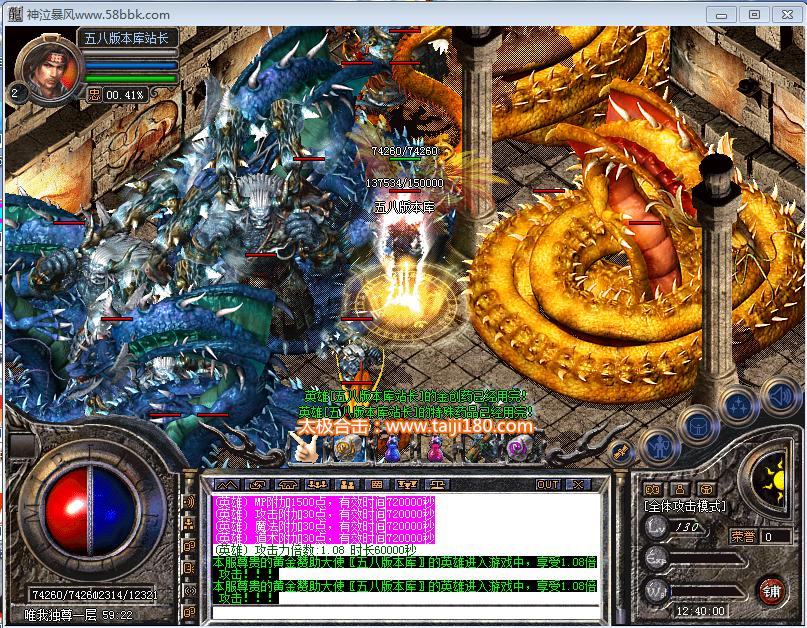Screen dimensions: 807x628
Task: Click the hero's grey experience bar
Action: (x=131, y=53)
